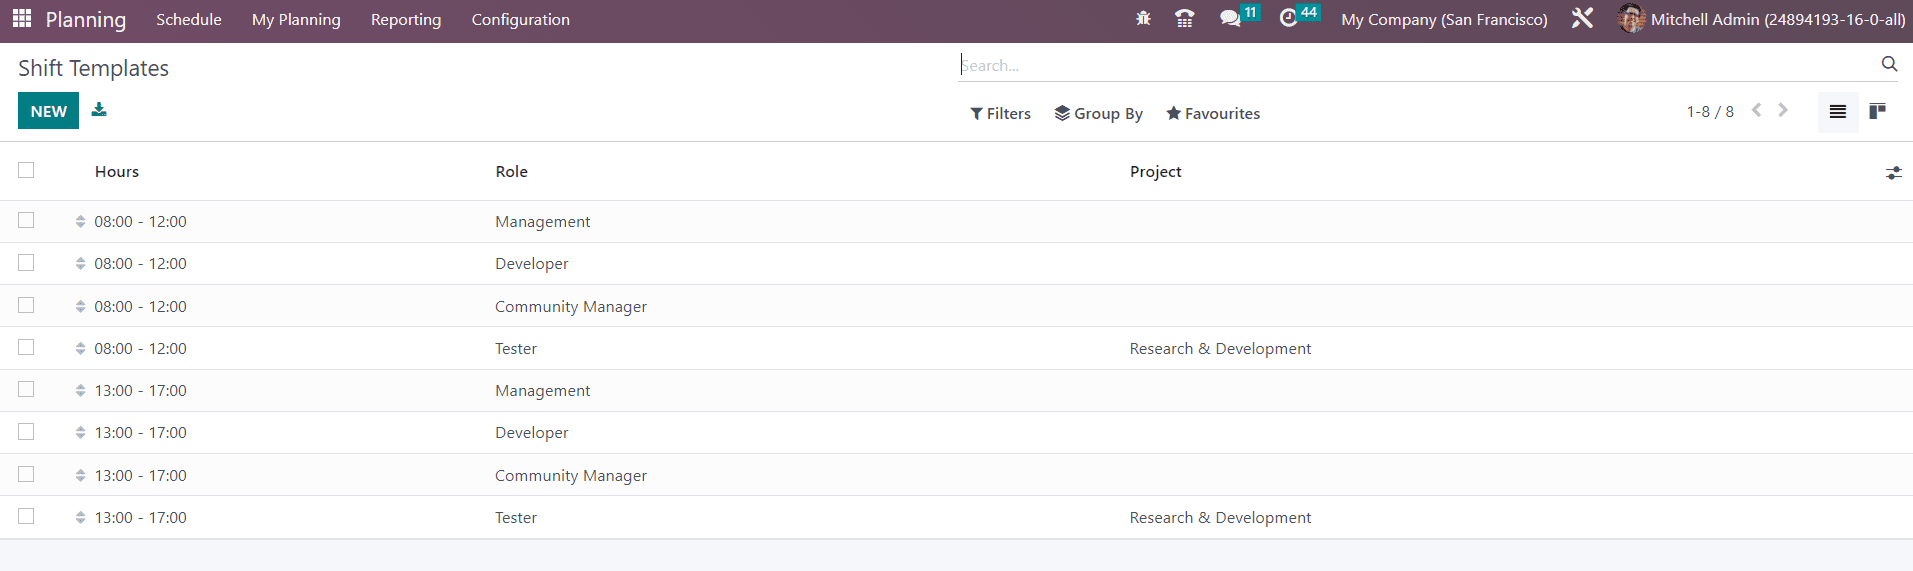This screenshot has height=571, width=1913.
Task: Check the 08:00 - 12:00 Developer row
Action: point(26,262)
